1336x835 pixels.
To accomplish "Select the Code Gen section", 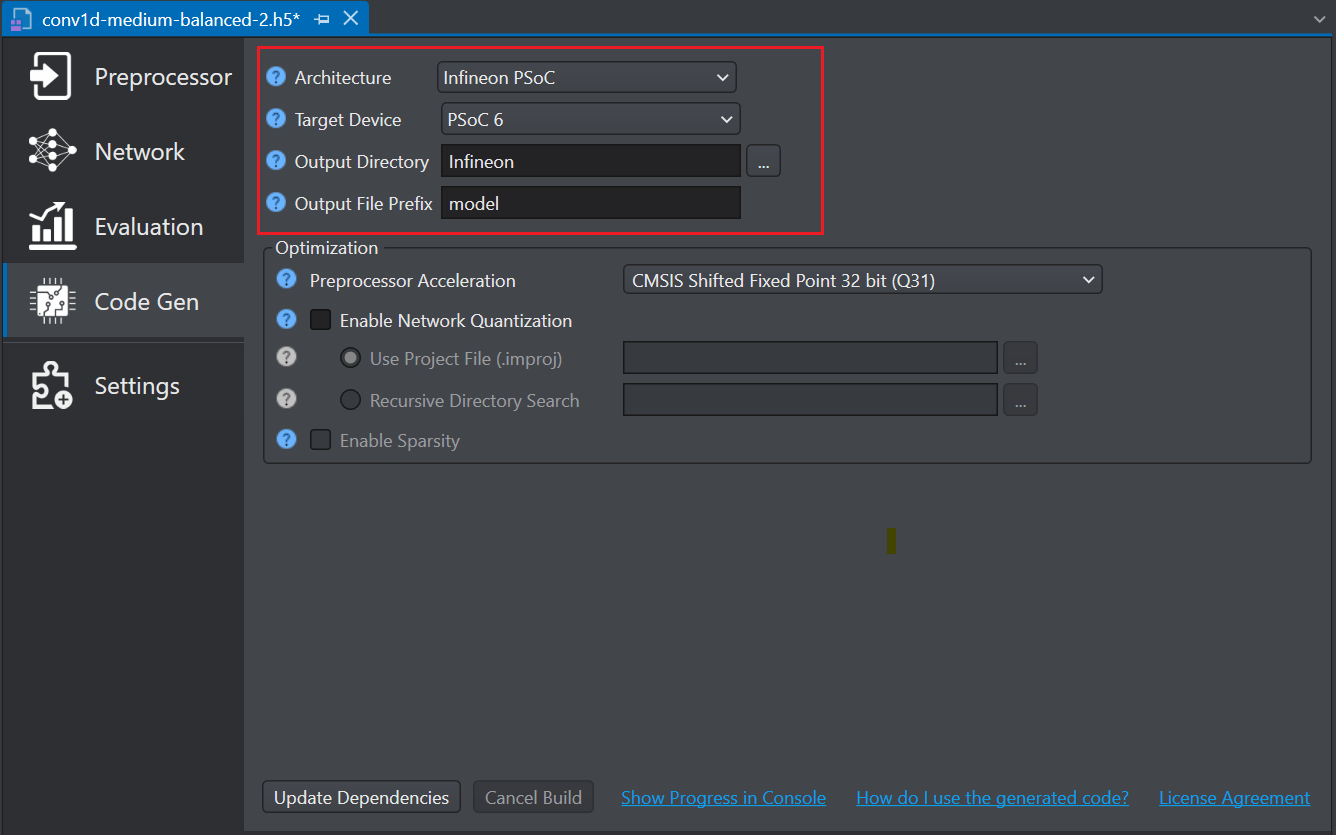I will (124, 301).
